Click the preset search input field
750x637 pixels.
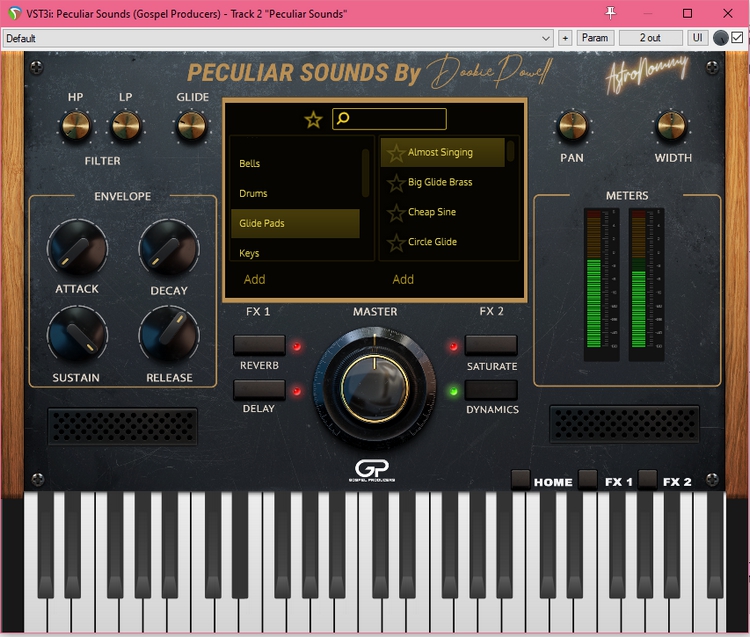click(389, 119)
